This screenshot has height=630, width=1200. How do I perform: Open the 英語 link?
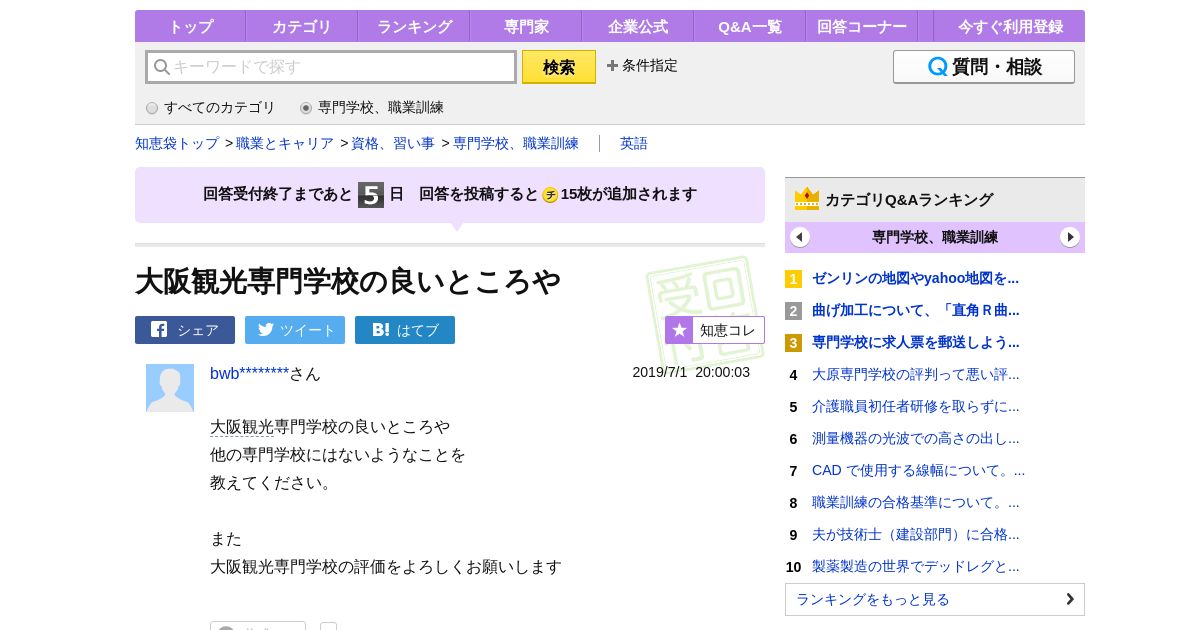point(634,143)
